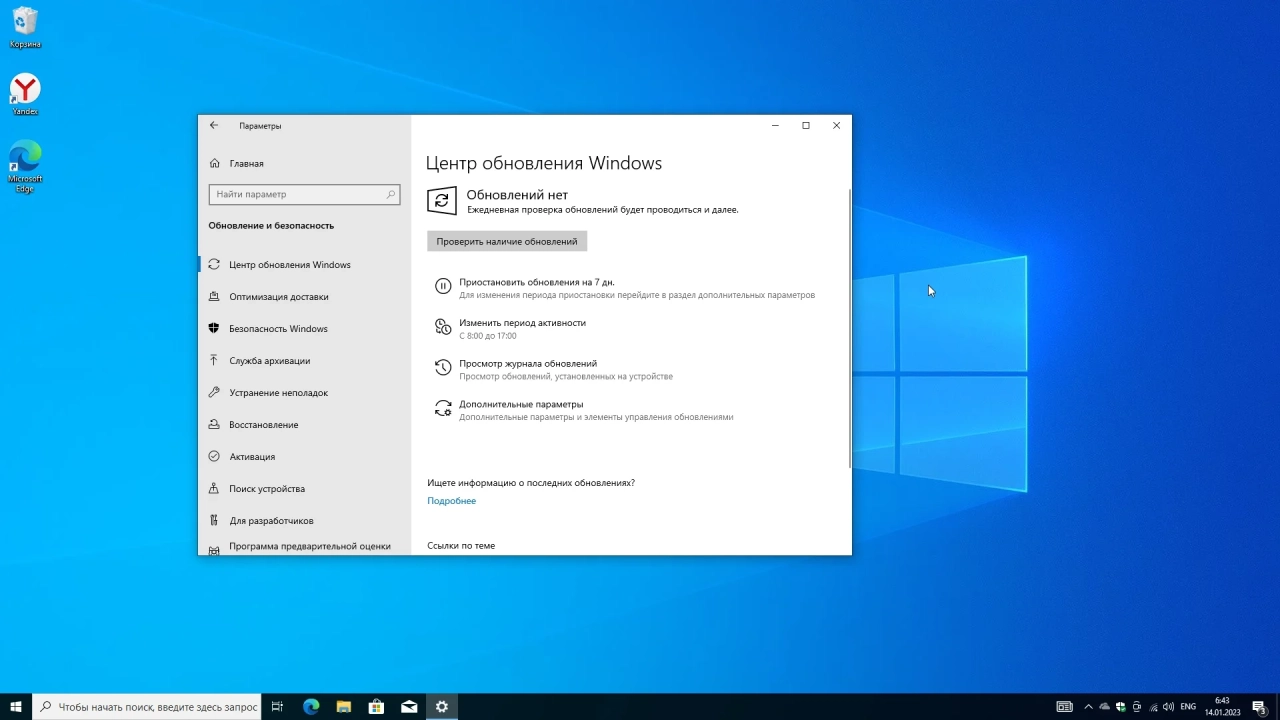Minimize the Параметры window
Image resolution: width=1280 pixels, height=720 pixels.
(775, 126)
